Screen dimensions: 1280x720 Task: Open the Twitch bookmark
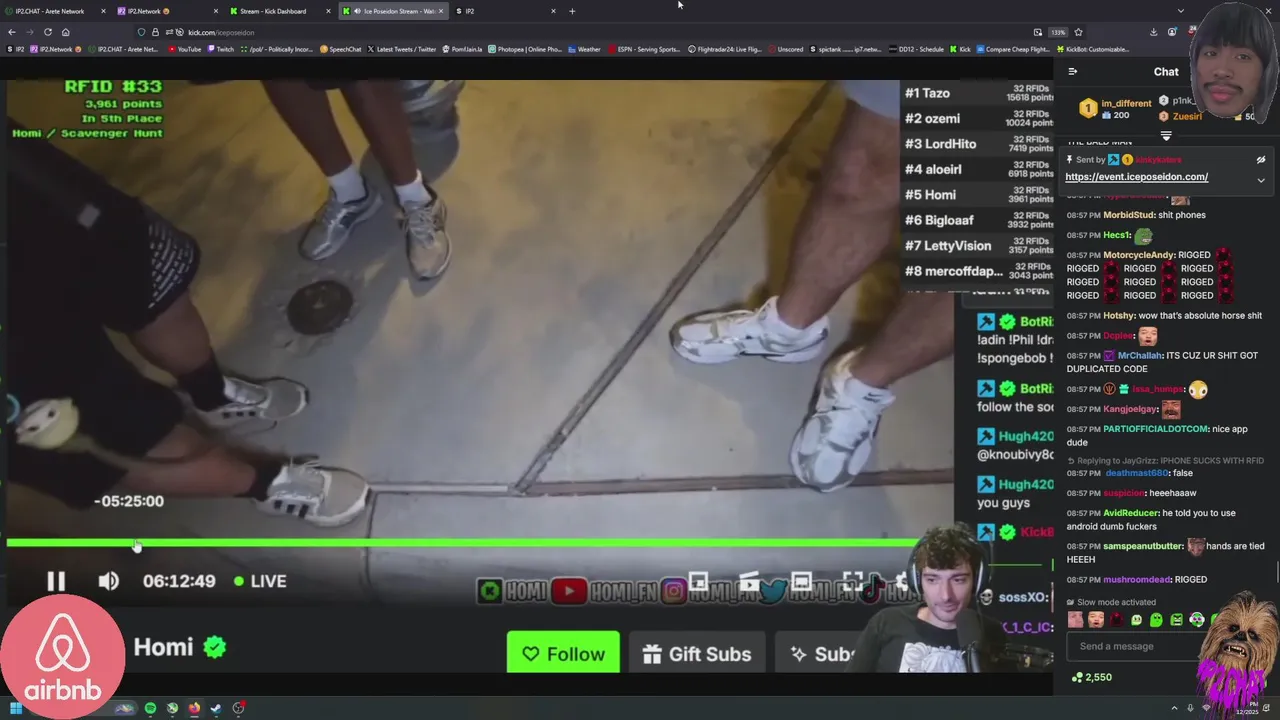[221, 49]
